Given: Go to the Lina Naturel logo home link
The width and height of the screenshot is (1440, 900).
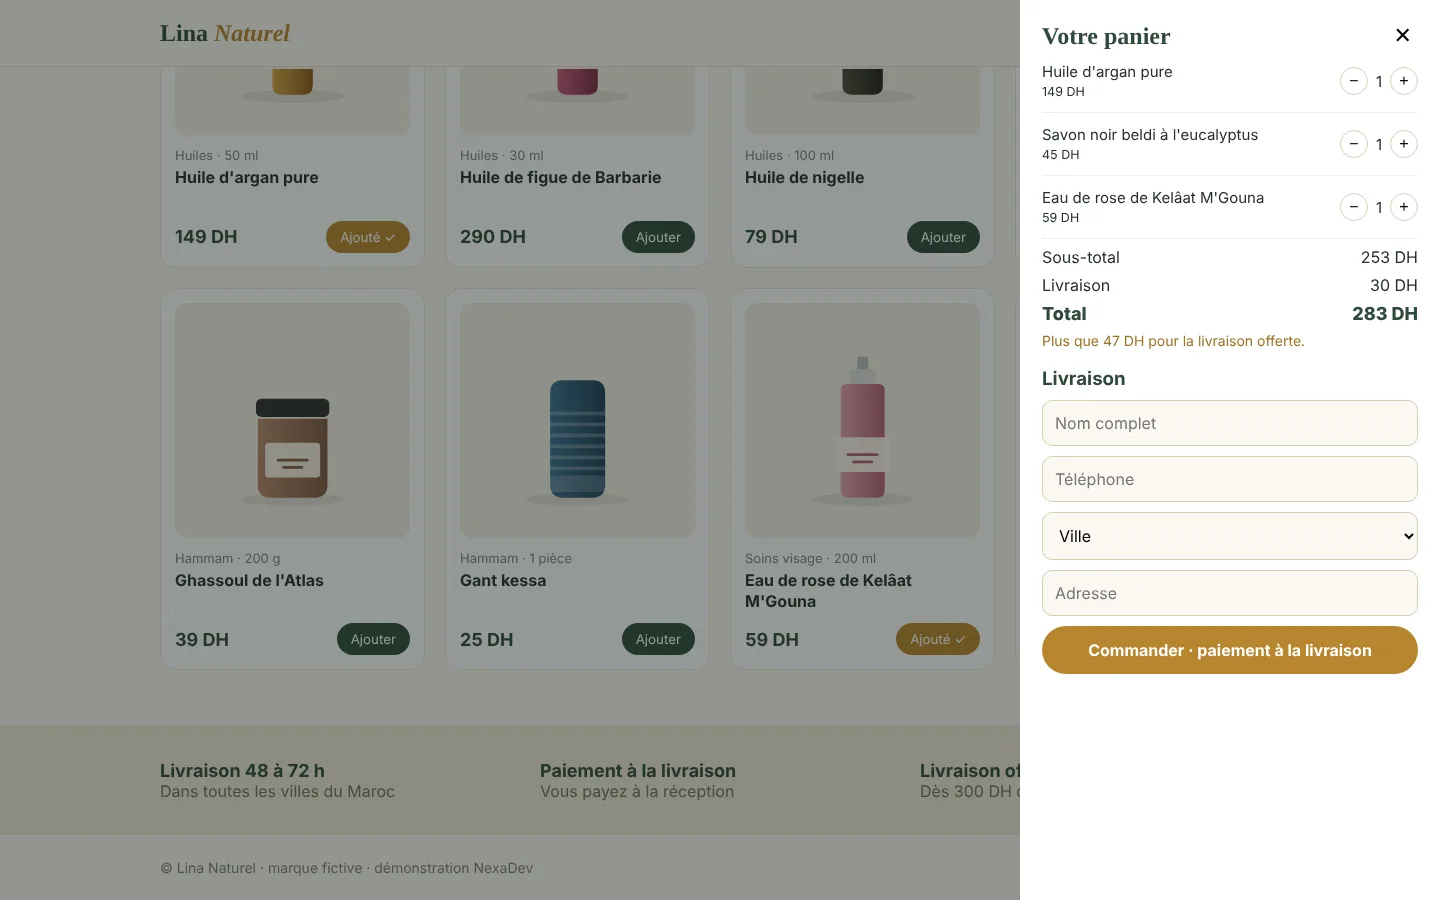Looking at the screenshot, I should pyautogui.click(x=225, y=33).
